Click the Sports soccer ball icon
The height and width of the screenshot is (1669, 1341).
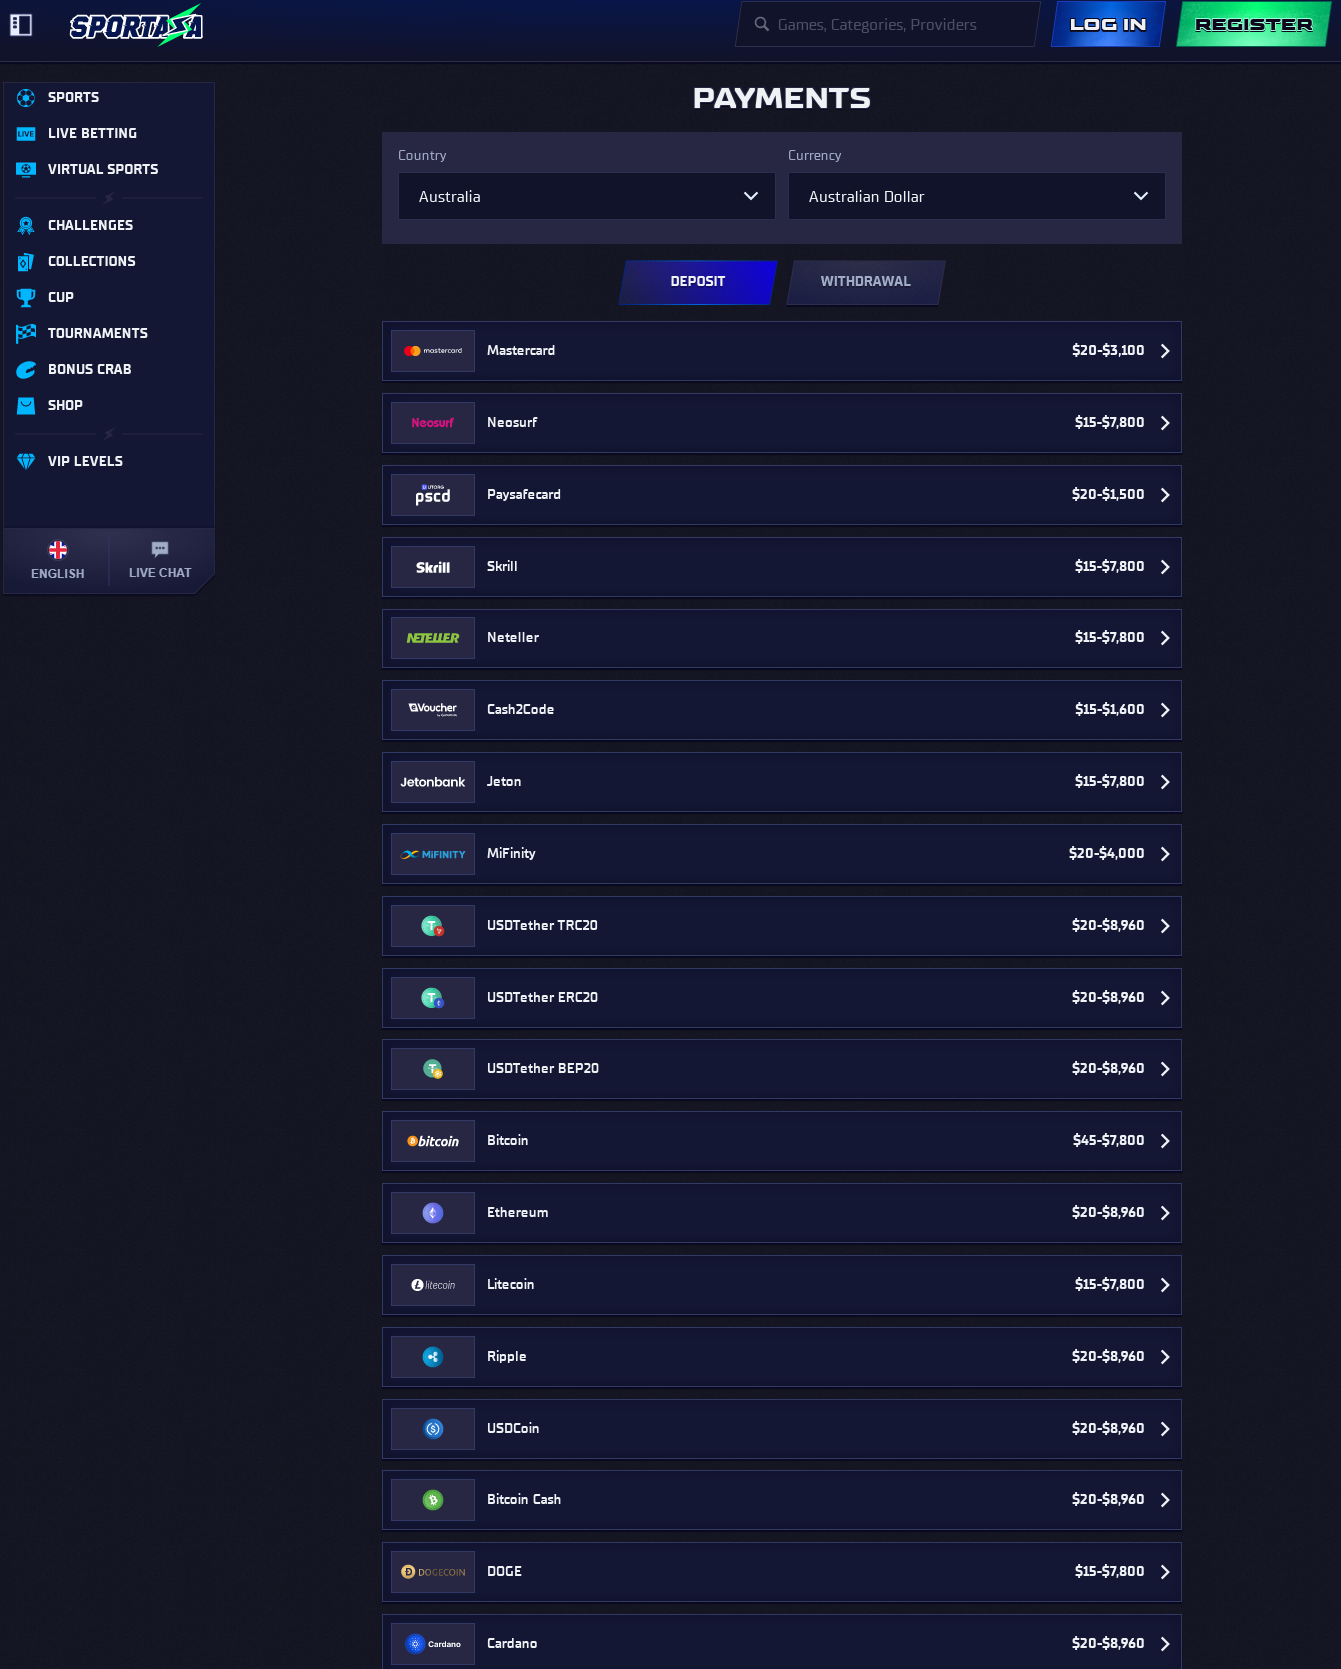[26, 98]
